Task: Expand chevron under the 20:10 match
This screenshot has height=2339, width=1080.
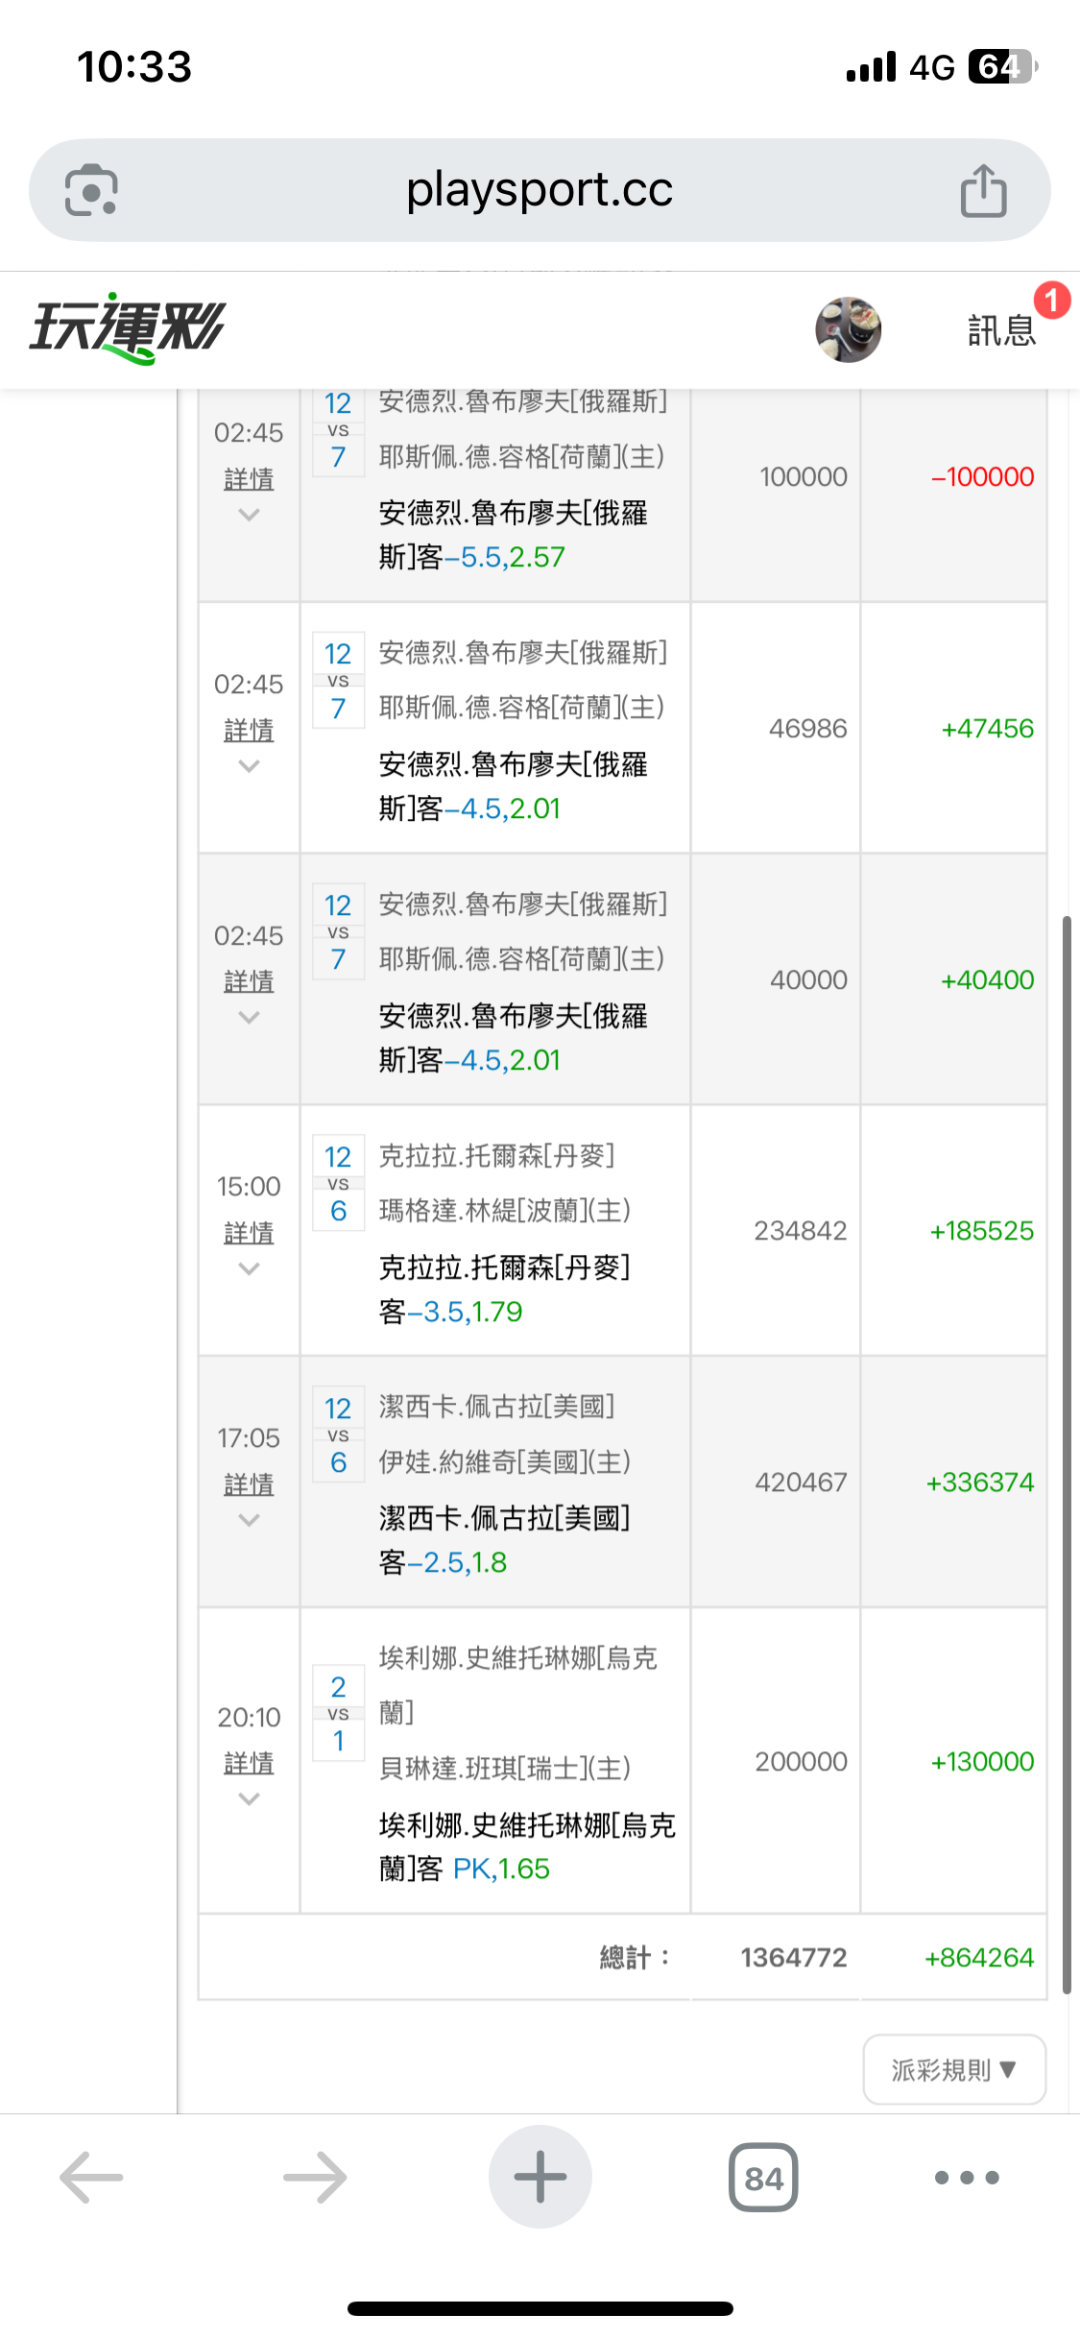Action: [x=249, y=1799]
